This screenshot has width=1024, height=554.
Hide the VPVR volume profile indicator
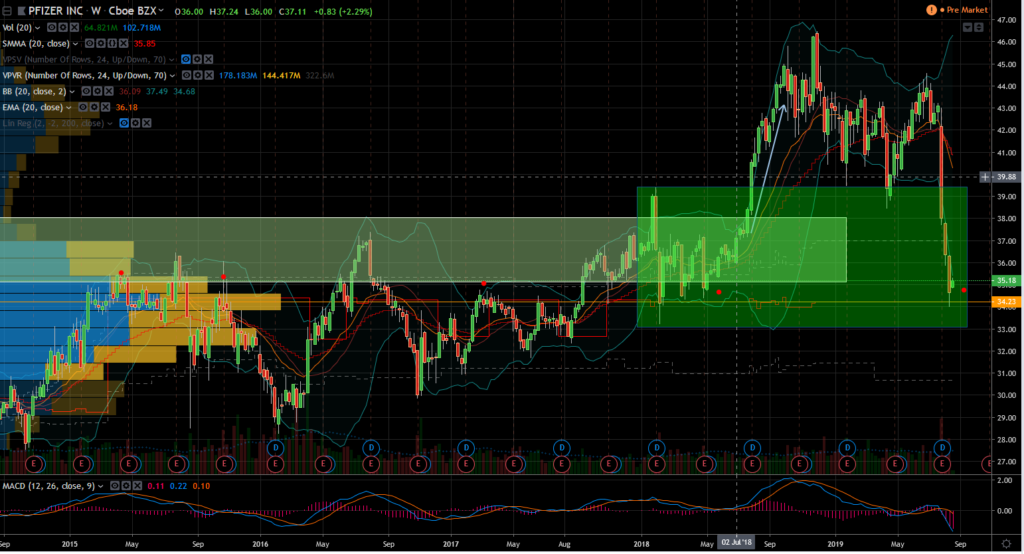187,75
